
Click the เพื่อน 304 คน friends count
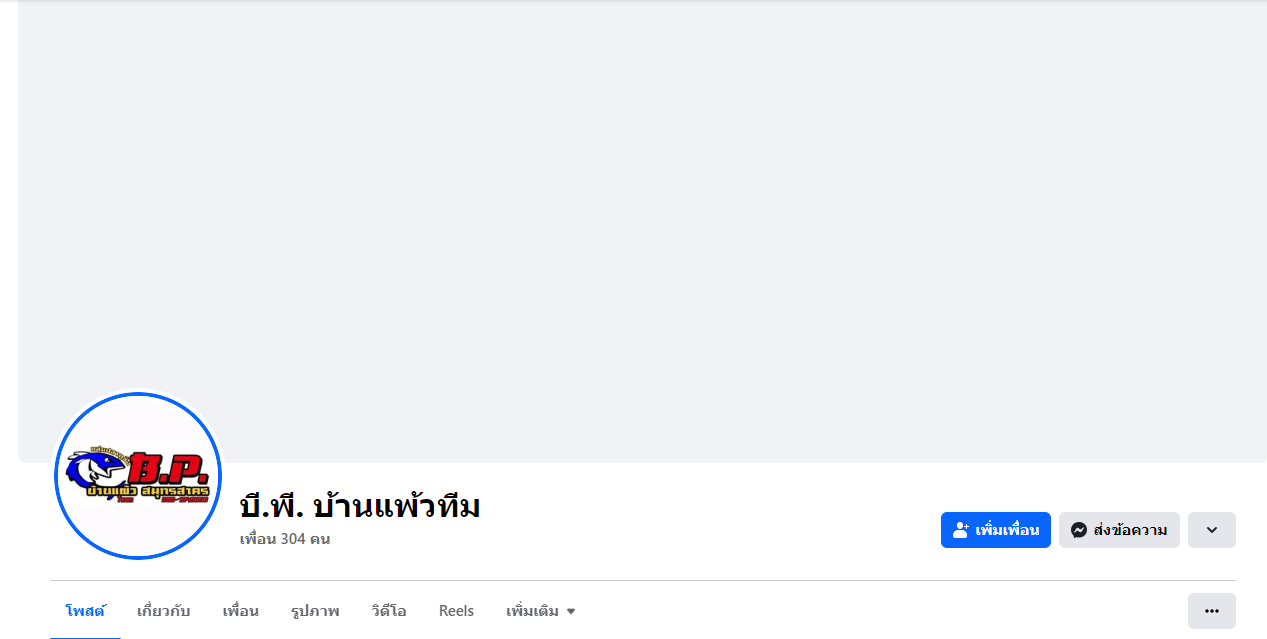[x=285, y=539]
